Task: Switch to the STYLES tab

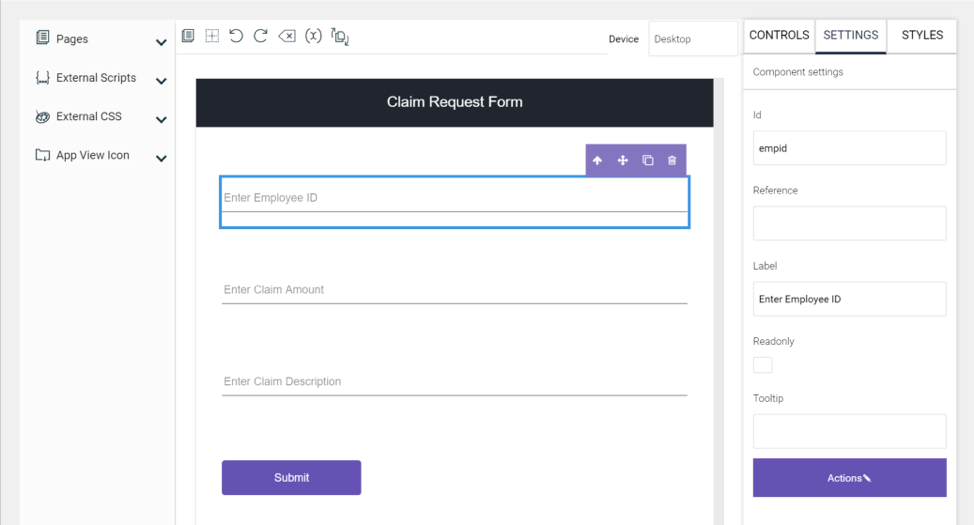Action: coord(921,35)
